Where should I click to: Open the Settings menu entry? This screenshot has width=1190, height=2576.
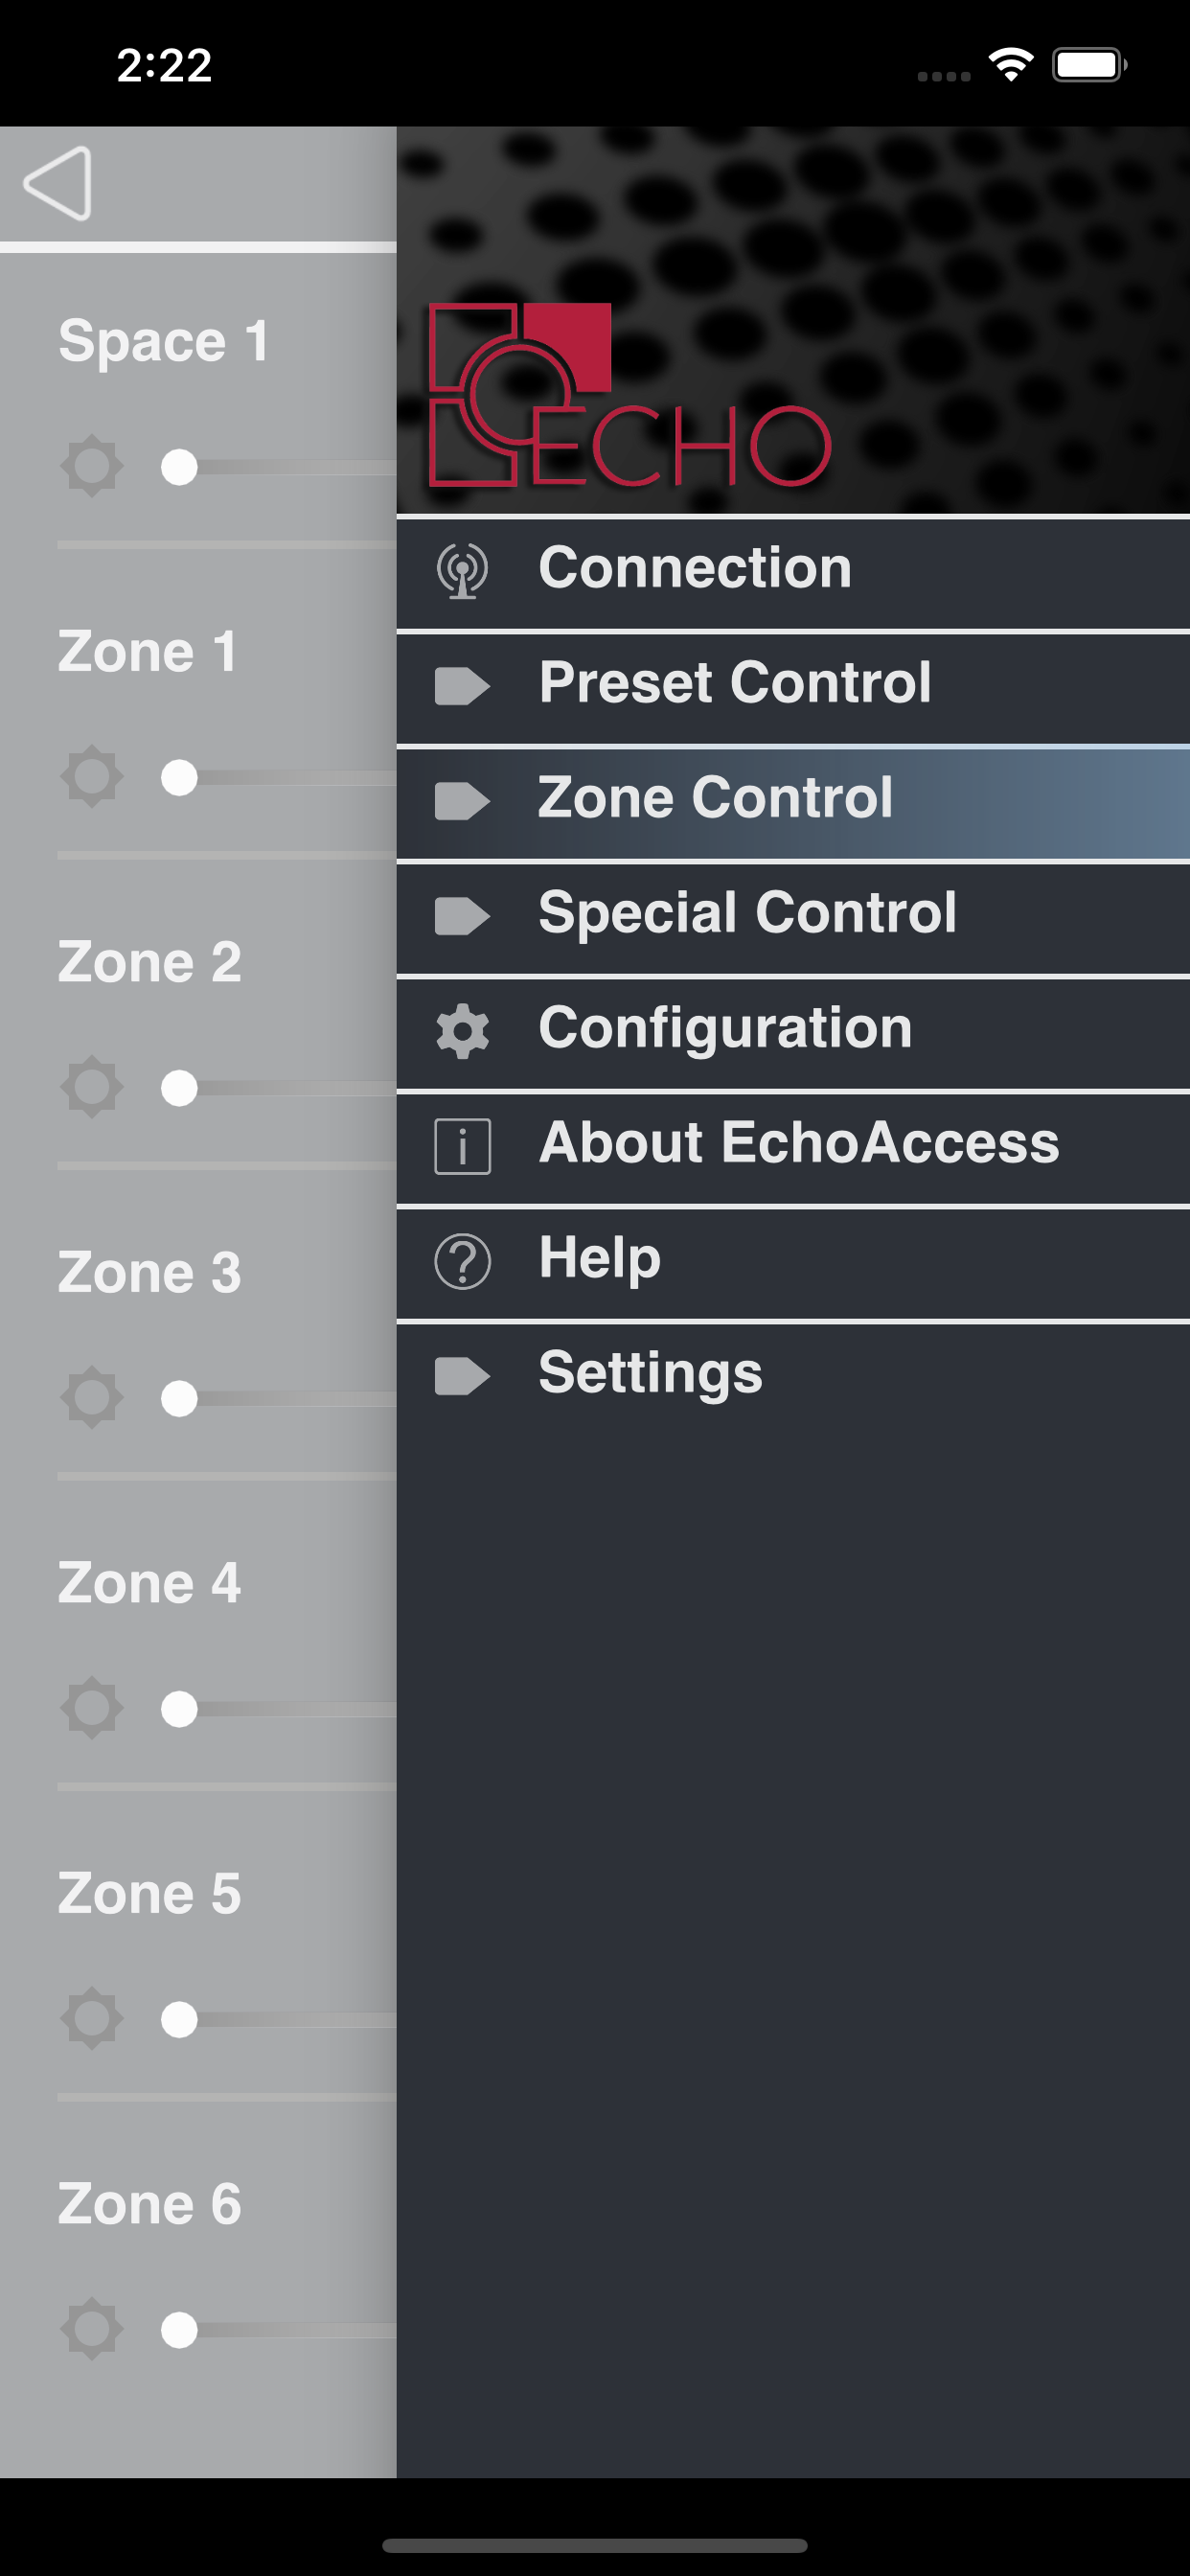(648, 1372)
